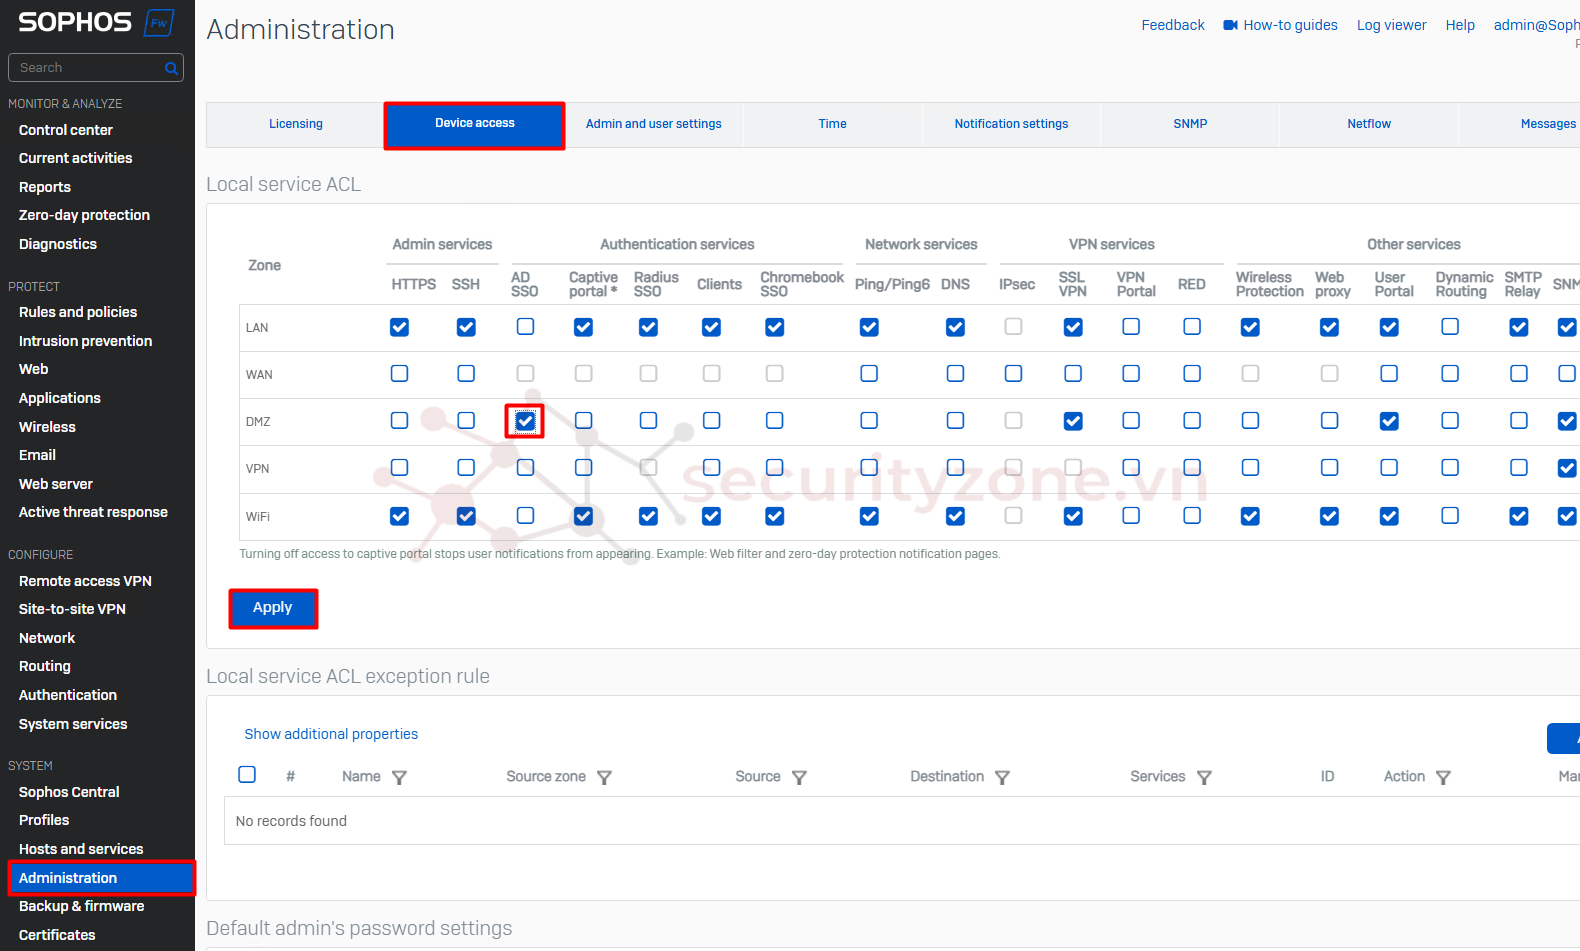Screen dimensions: 1580x951
Task: Select Administration in sidebar
Action: (x=101, y=878)
